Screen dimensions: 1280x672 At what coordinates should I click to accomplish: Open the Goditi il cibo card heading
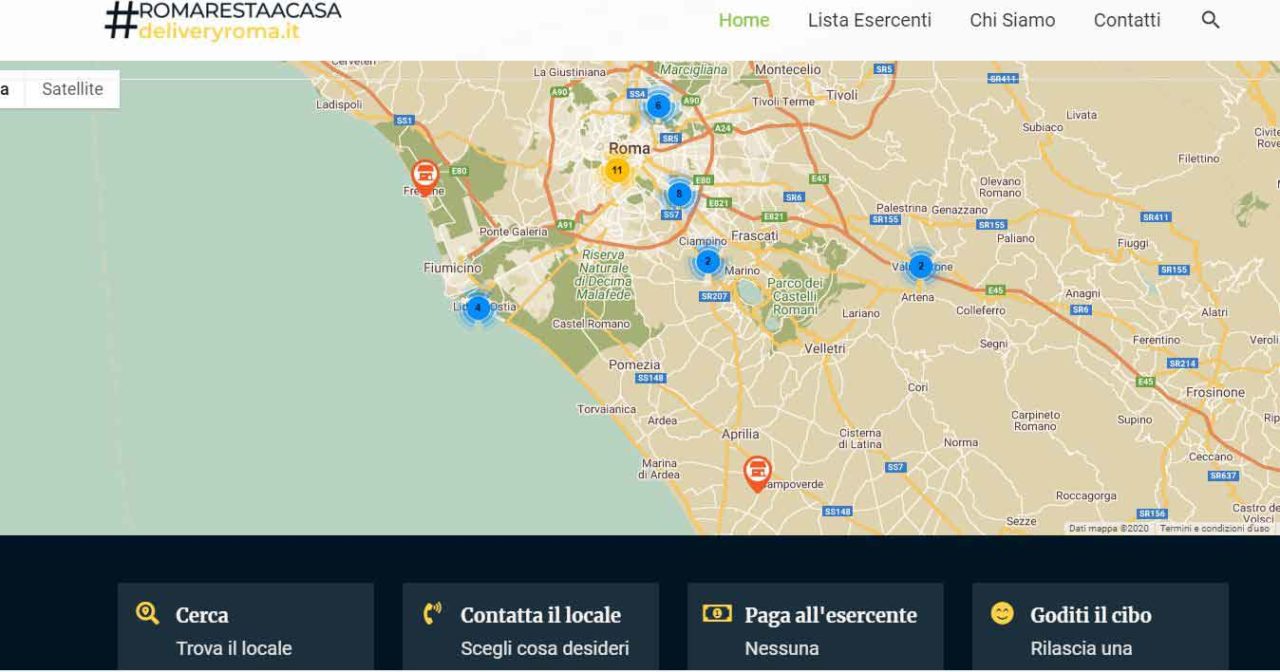(1091, 615)
